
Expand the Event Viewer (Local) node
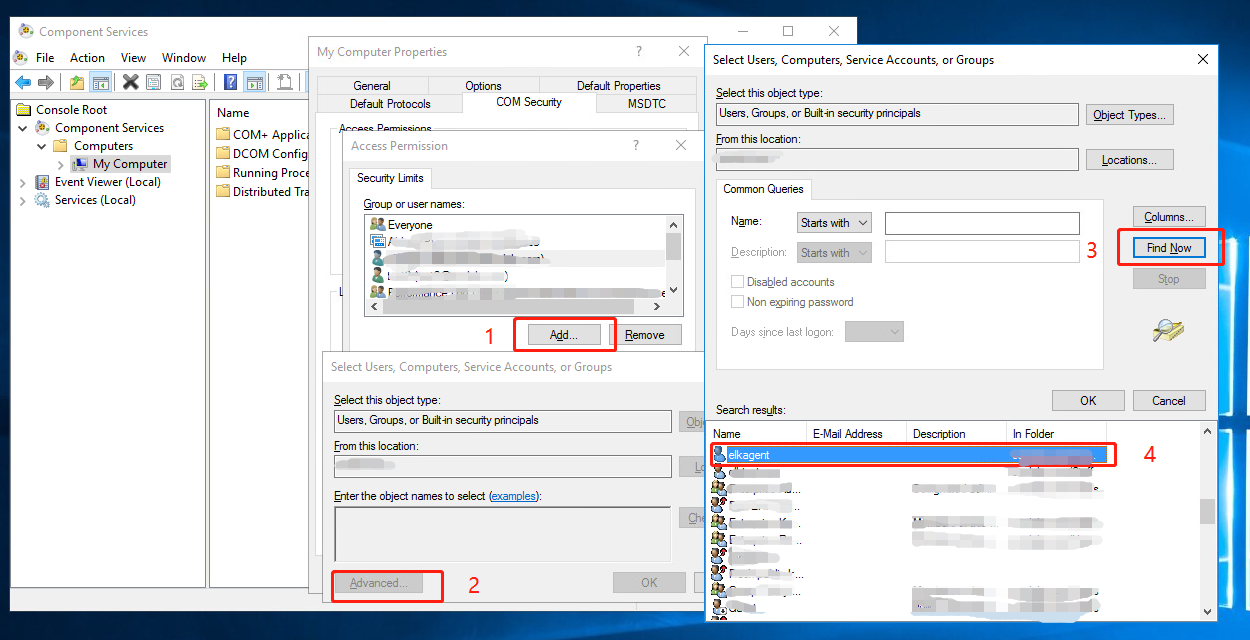pos(22,181)
